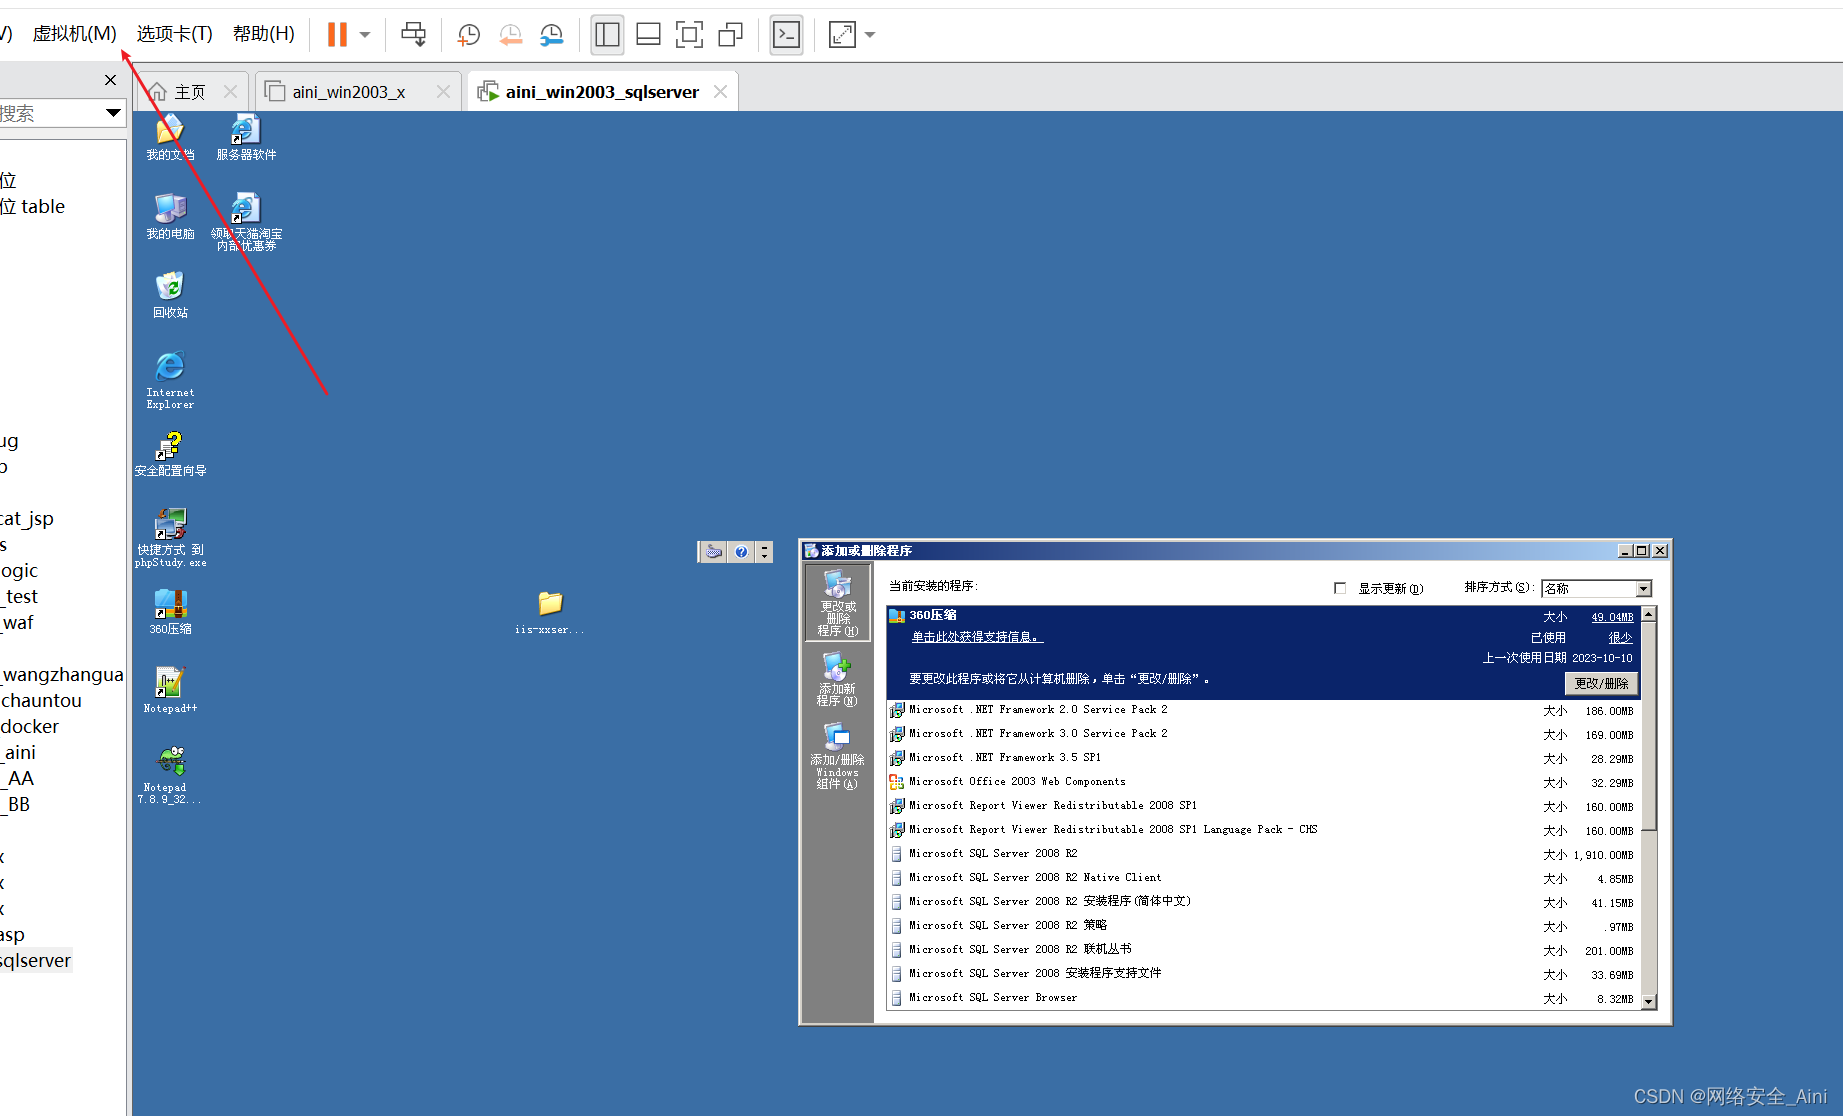This screenshot has height=1116, width=1843.
Task: Select the docker entry in the library
Action: 30,727
